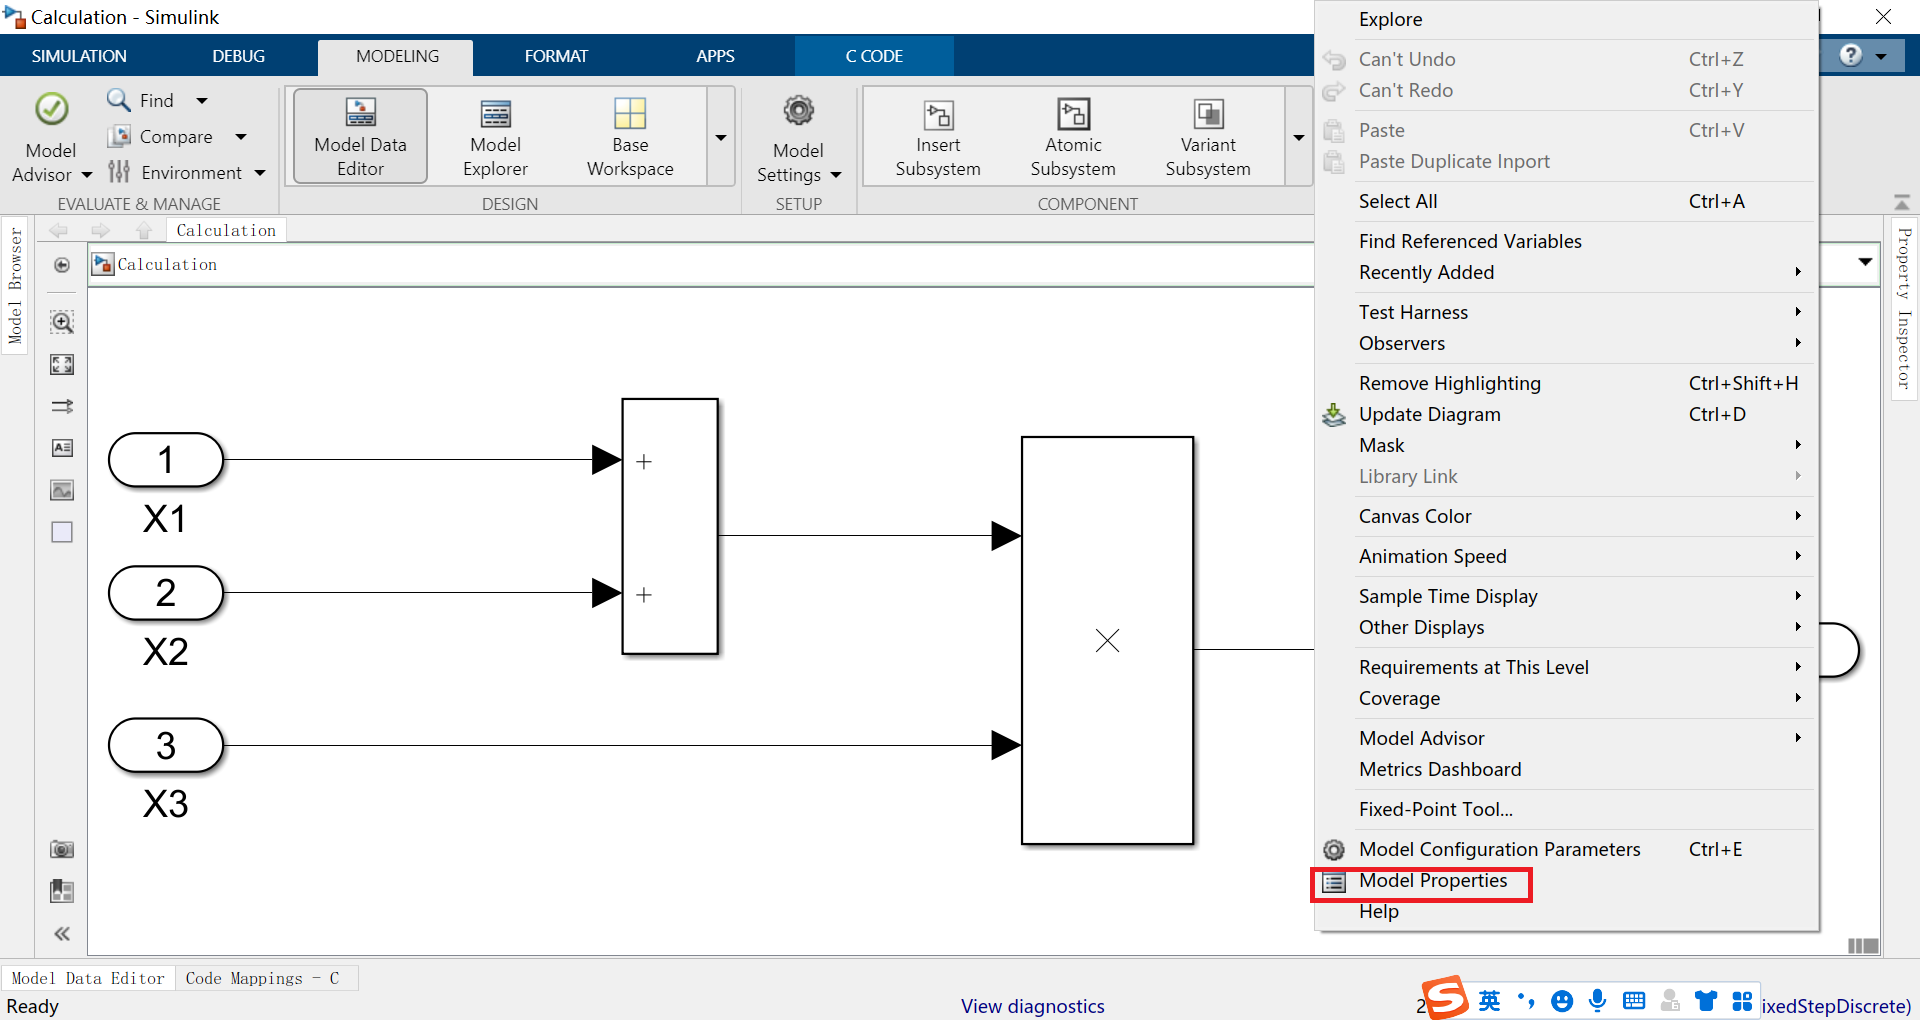Click the navigate back arrow
The width and height of the screenshot is (1920, 1020).
pos(59,231)
